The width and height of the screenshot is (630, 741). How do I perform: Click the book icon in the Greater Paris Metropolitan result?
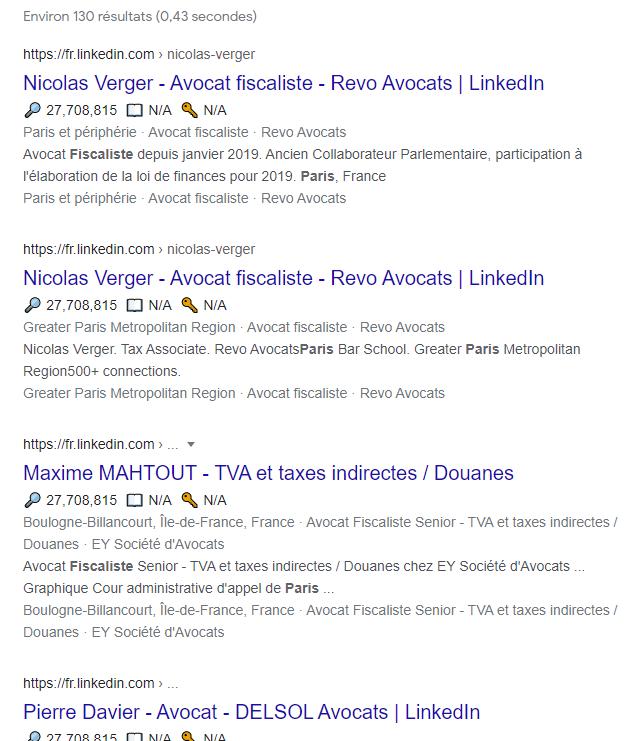coord(135,305)
